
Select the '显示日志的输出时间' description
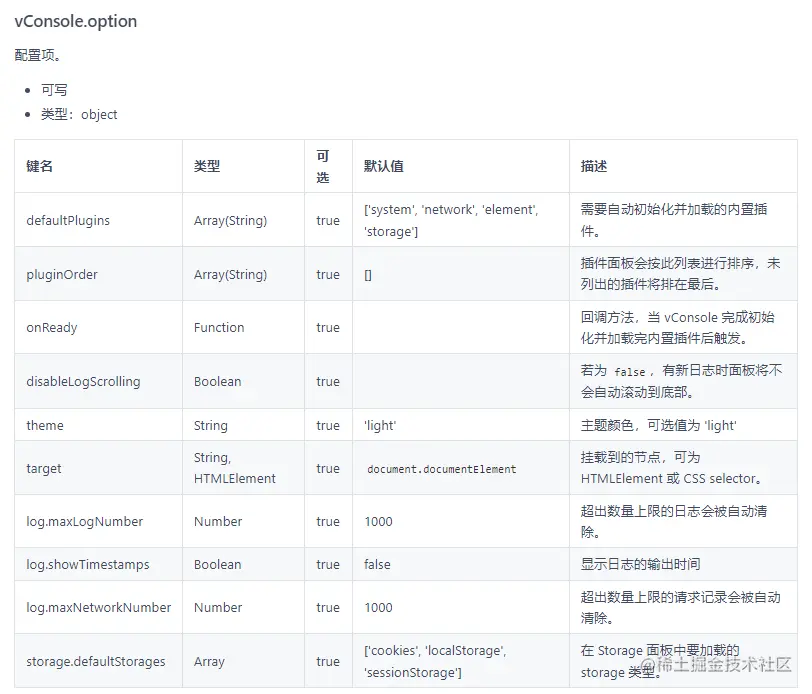[x=640, y=565]
